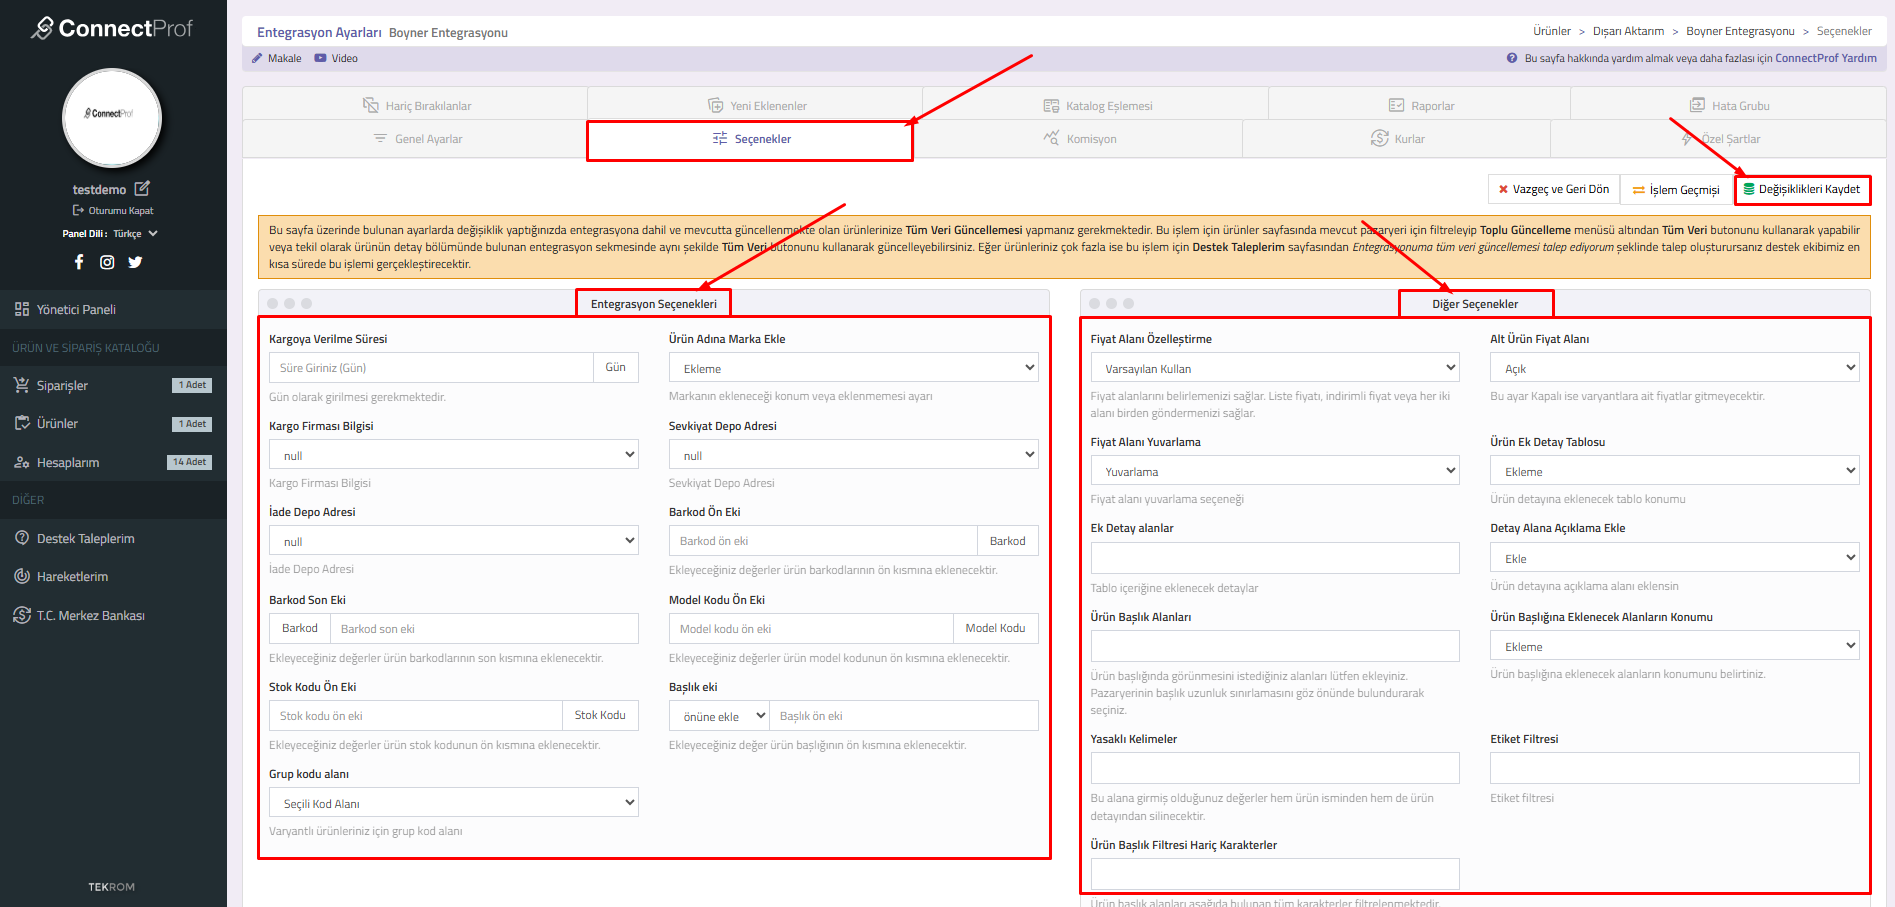Click the Hesaplarım users icon
The width and height of the screenshot is (1895, 907).
[22, 462]
